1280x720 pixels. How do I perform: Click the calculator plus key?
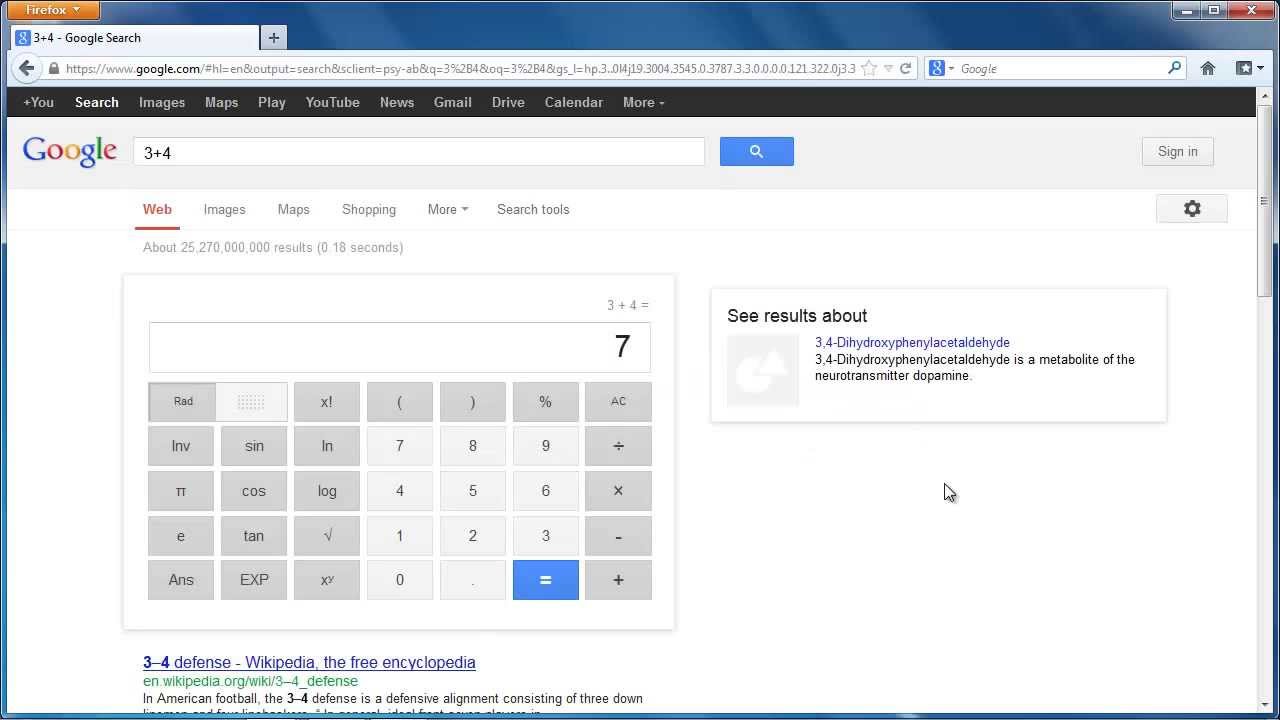point(618,580)
